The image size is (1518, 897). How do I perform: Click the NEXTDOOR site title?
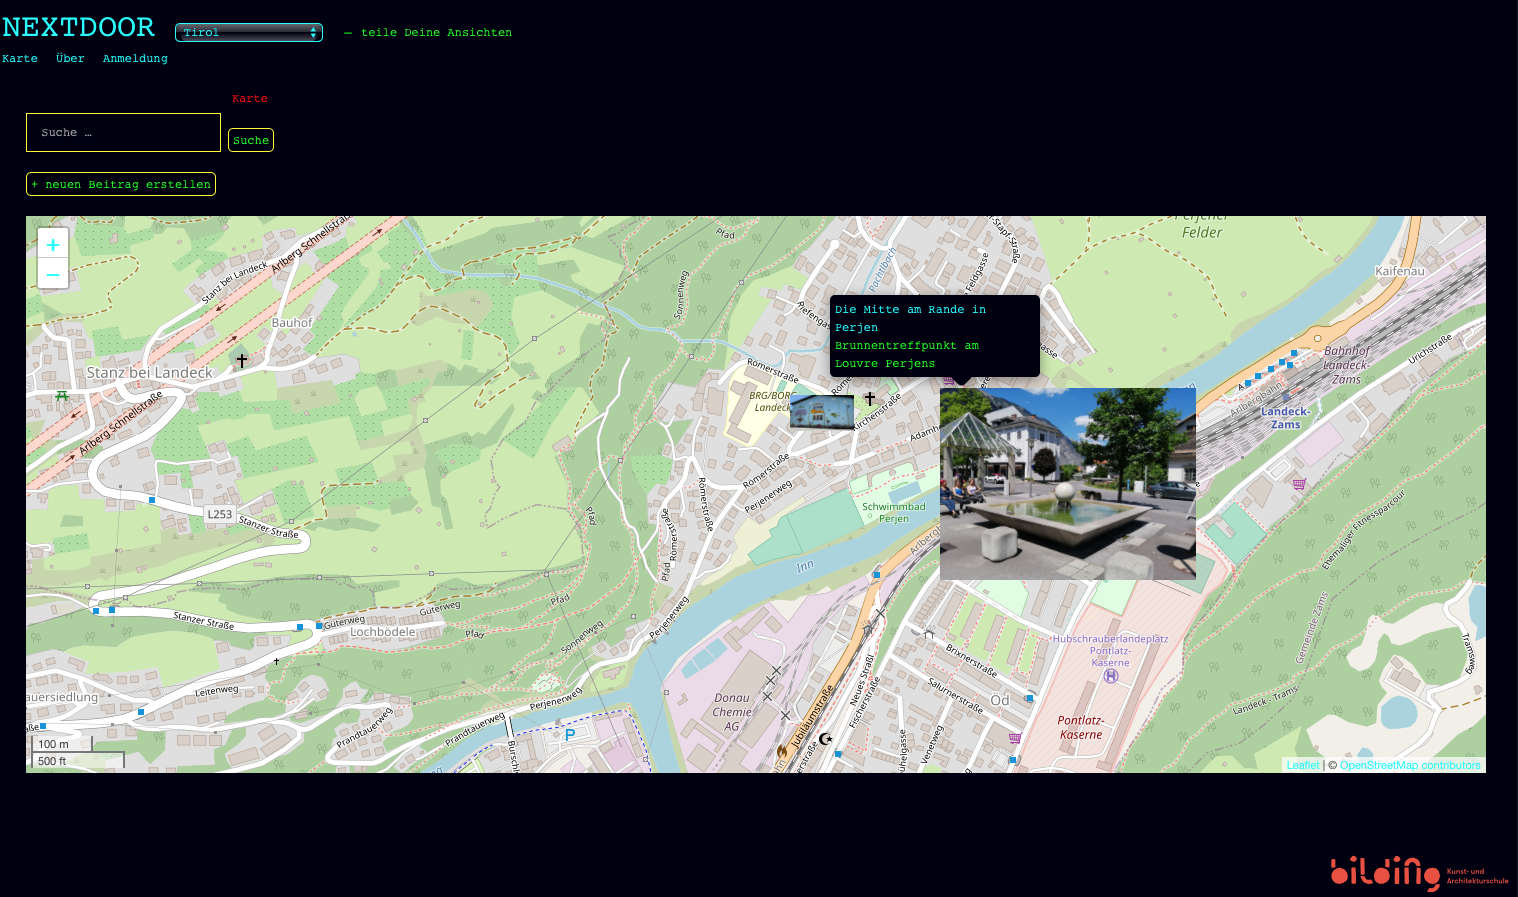pyautogui.click(x=79, y=28)
